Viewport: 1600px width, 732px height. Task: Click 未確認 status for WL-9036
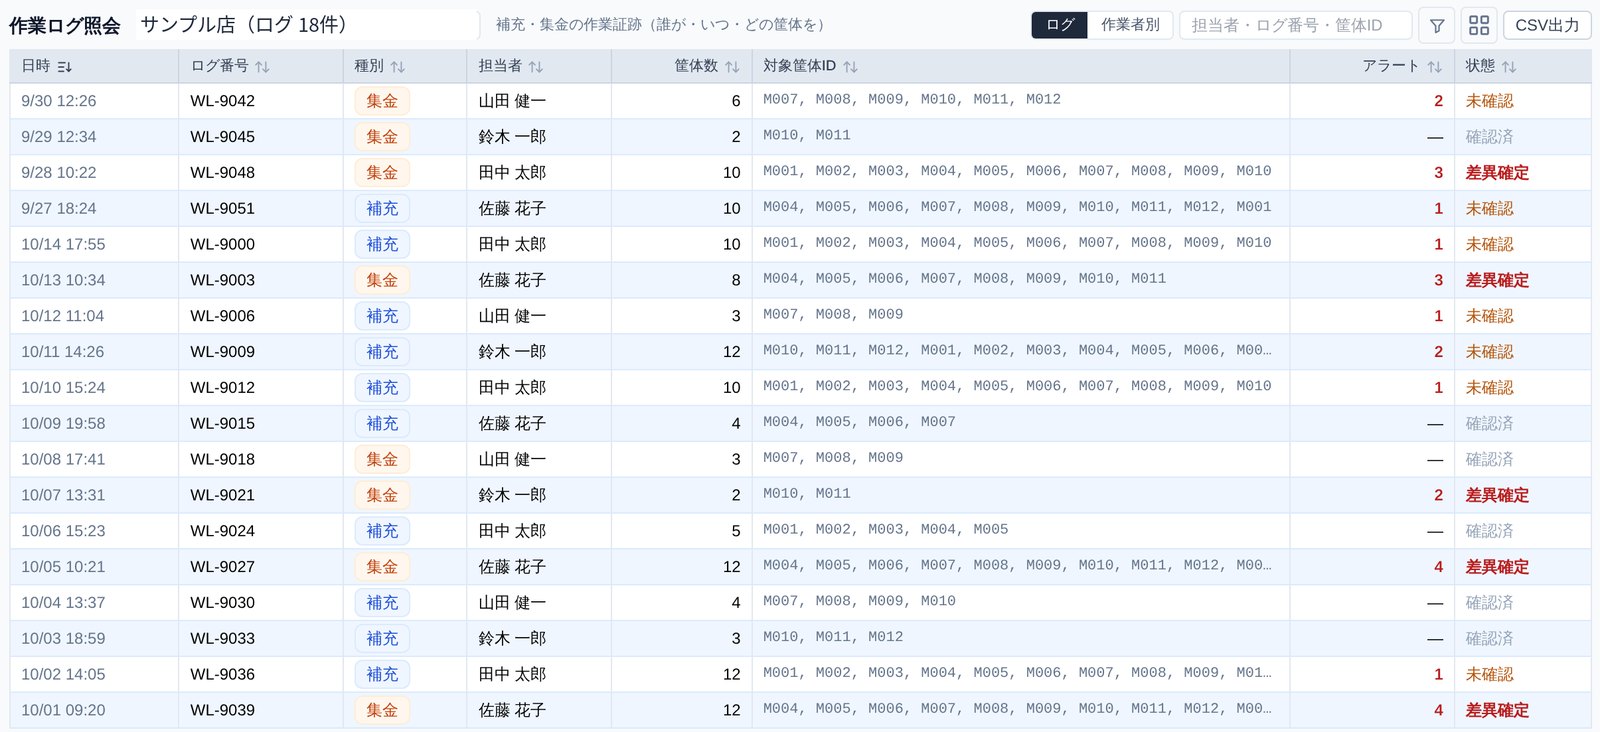[x=1489, y=675]
